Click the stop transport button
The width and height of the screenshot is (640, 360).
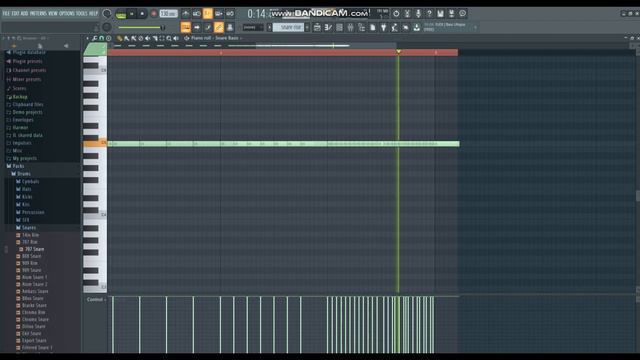pyautogui.click(x=142, y=14)
